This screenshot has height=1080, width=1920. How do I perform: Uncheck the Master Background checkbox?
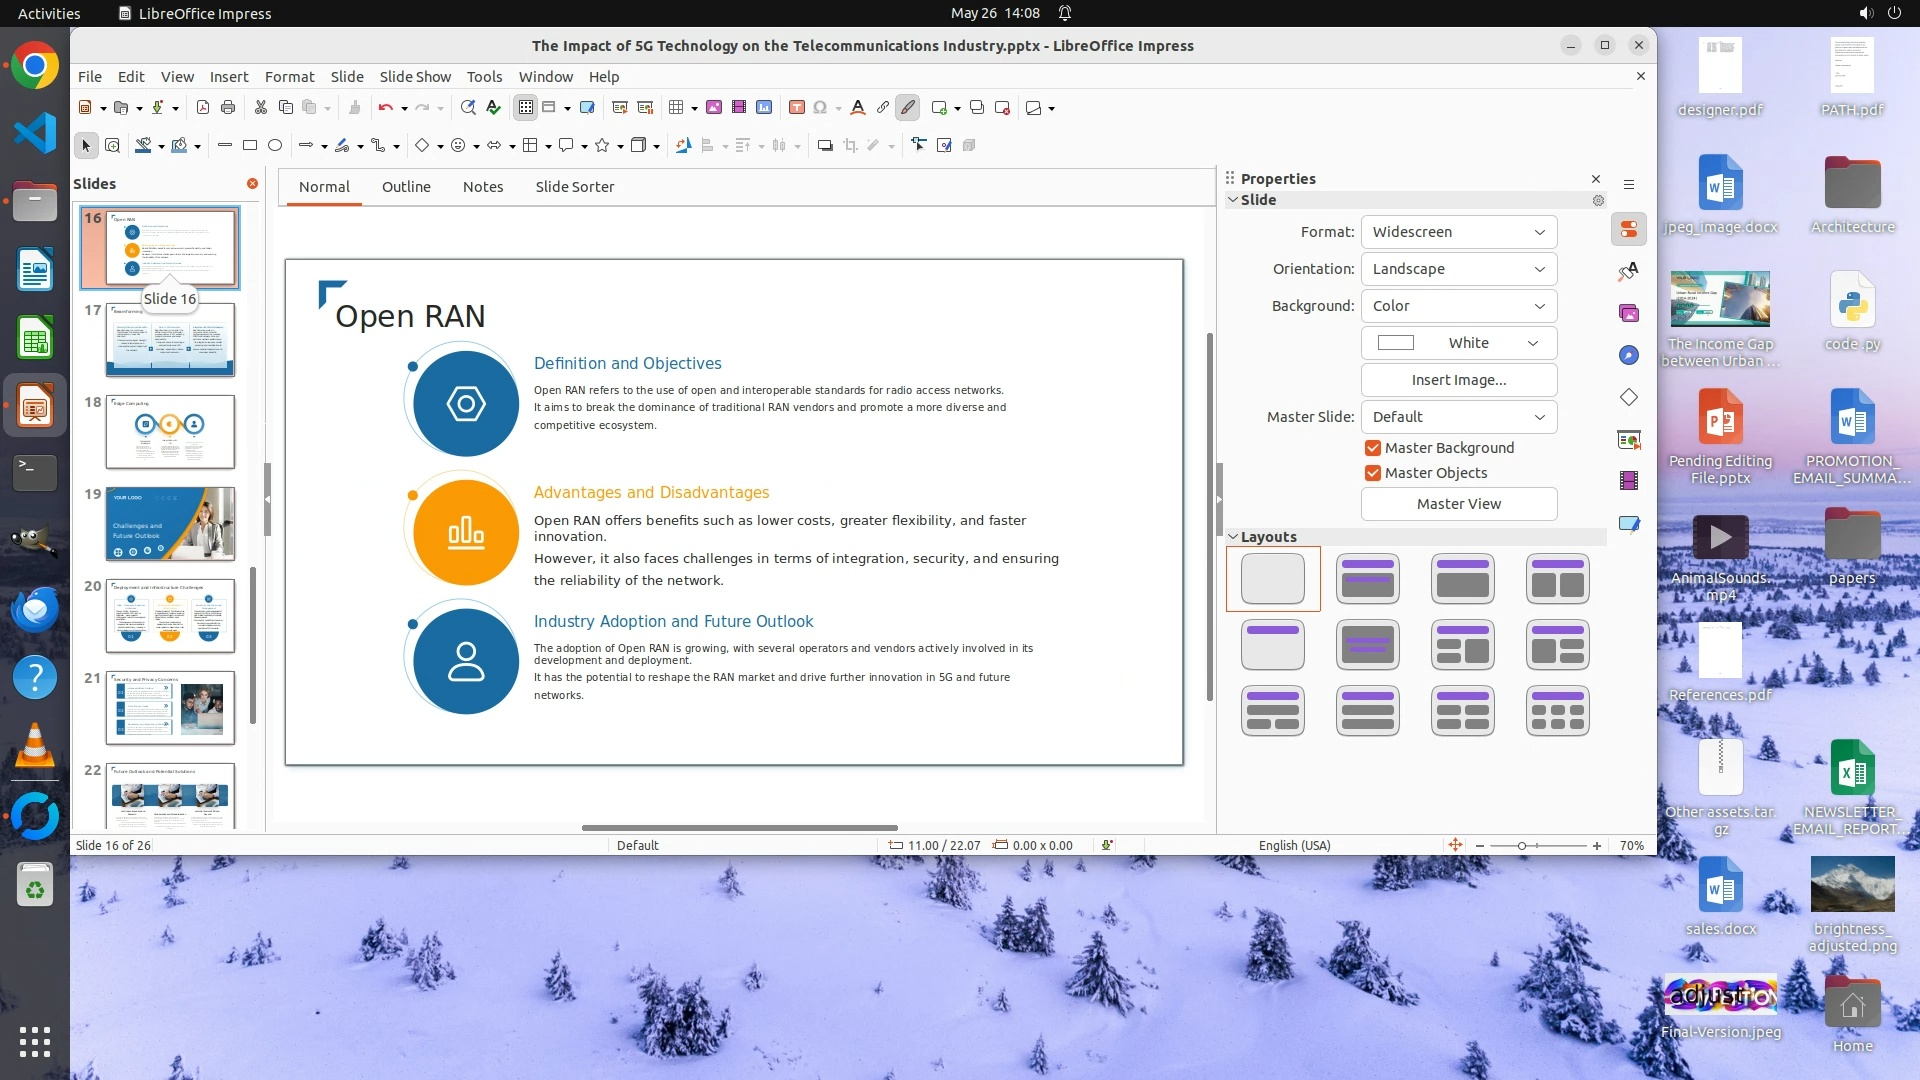tap(1373, 448)
